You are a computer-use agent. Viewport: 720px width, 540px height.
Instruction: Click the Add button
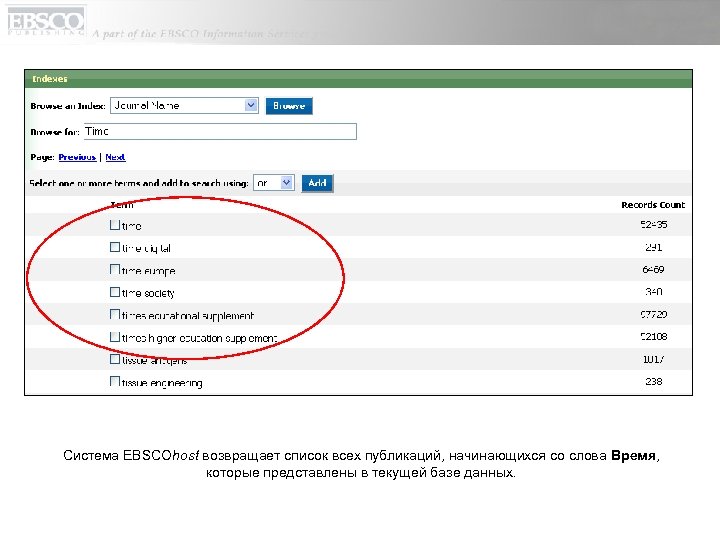(x=317, y=183)
